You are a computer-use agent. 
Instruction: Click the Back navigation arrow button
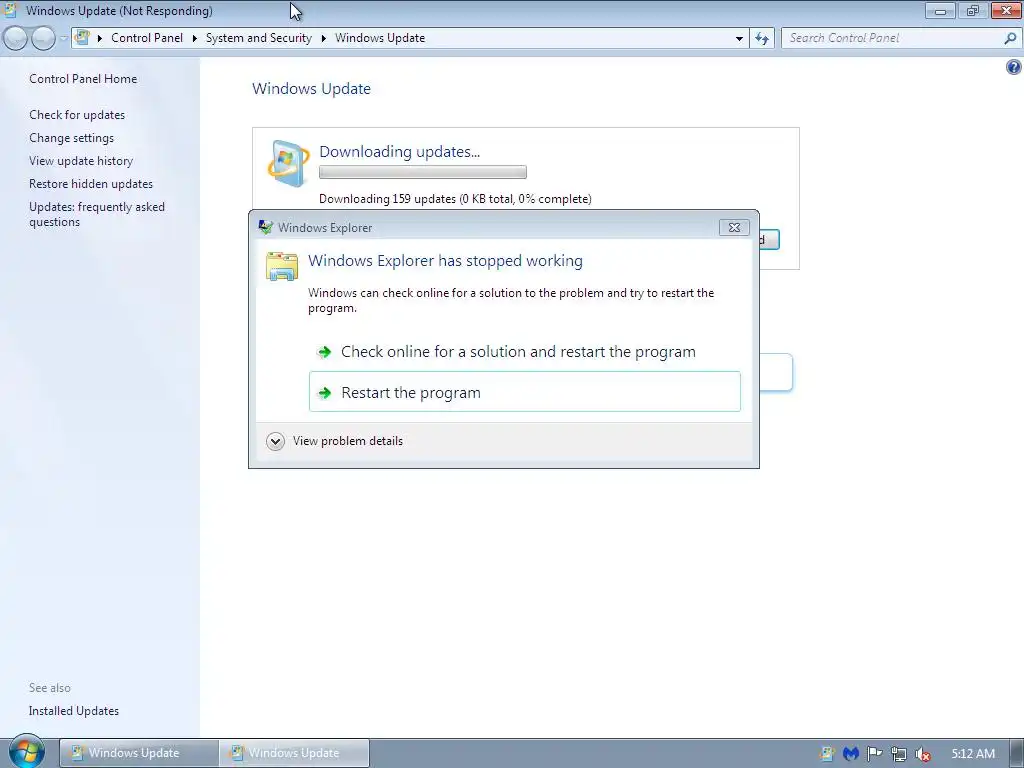[16, 39]
